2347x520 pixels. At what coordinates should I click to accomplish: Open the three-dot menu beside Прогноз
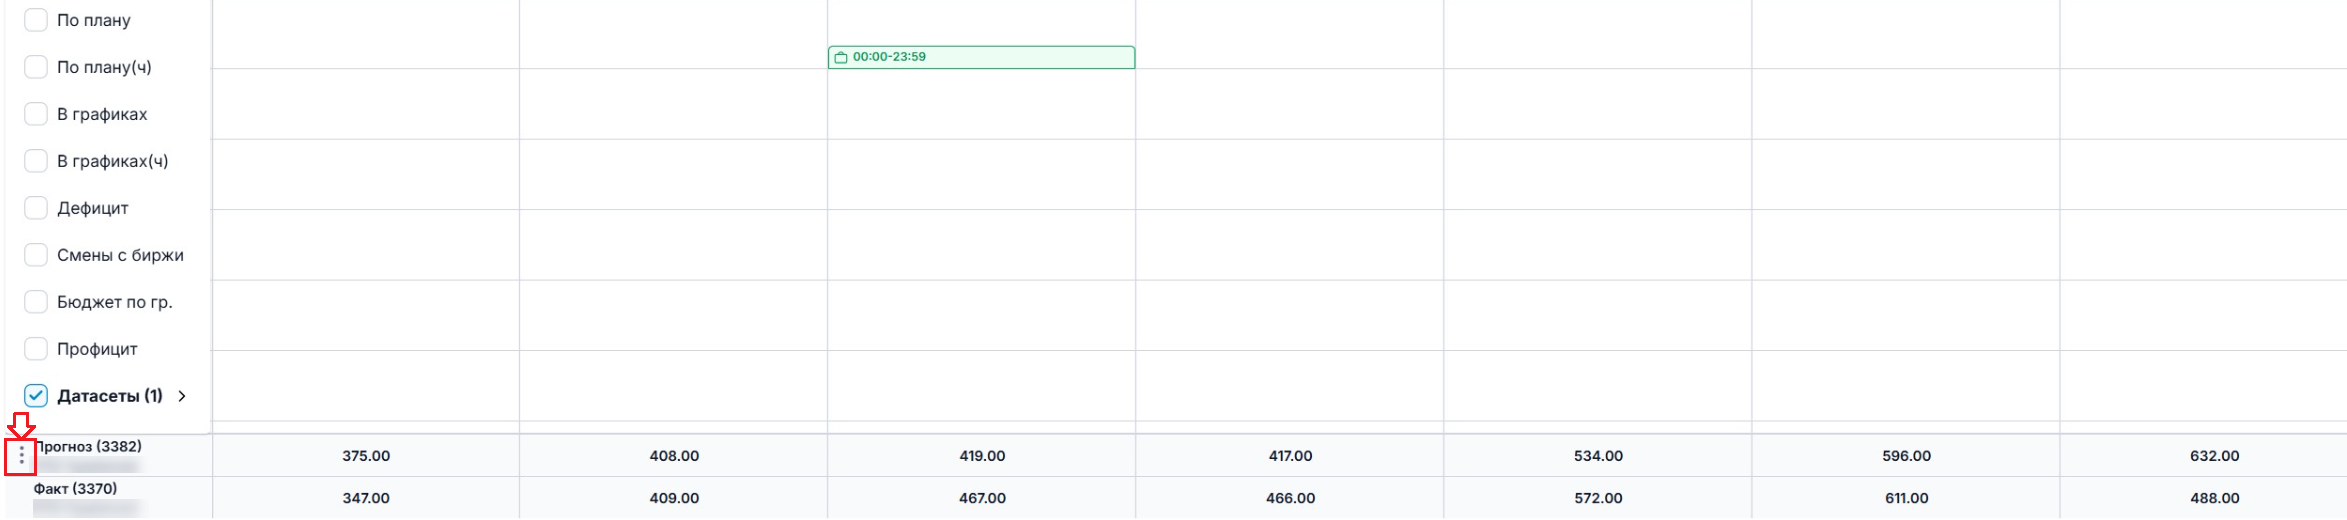pos(21,457)
